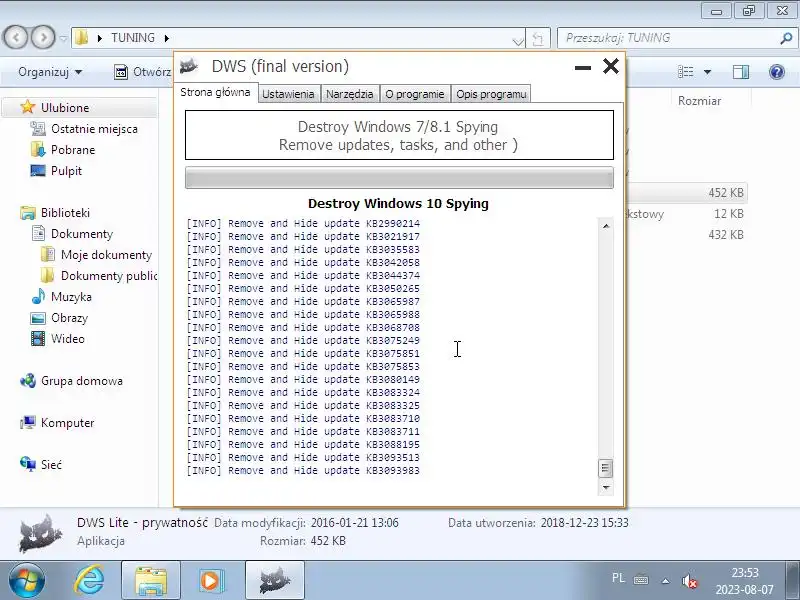Click log line KB3068708
This screenshot has height=600, width=800.
click(x=303, y=328)
